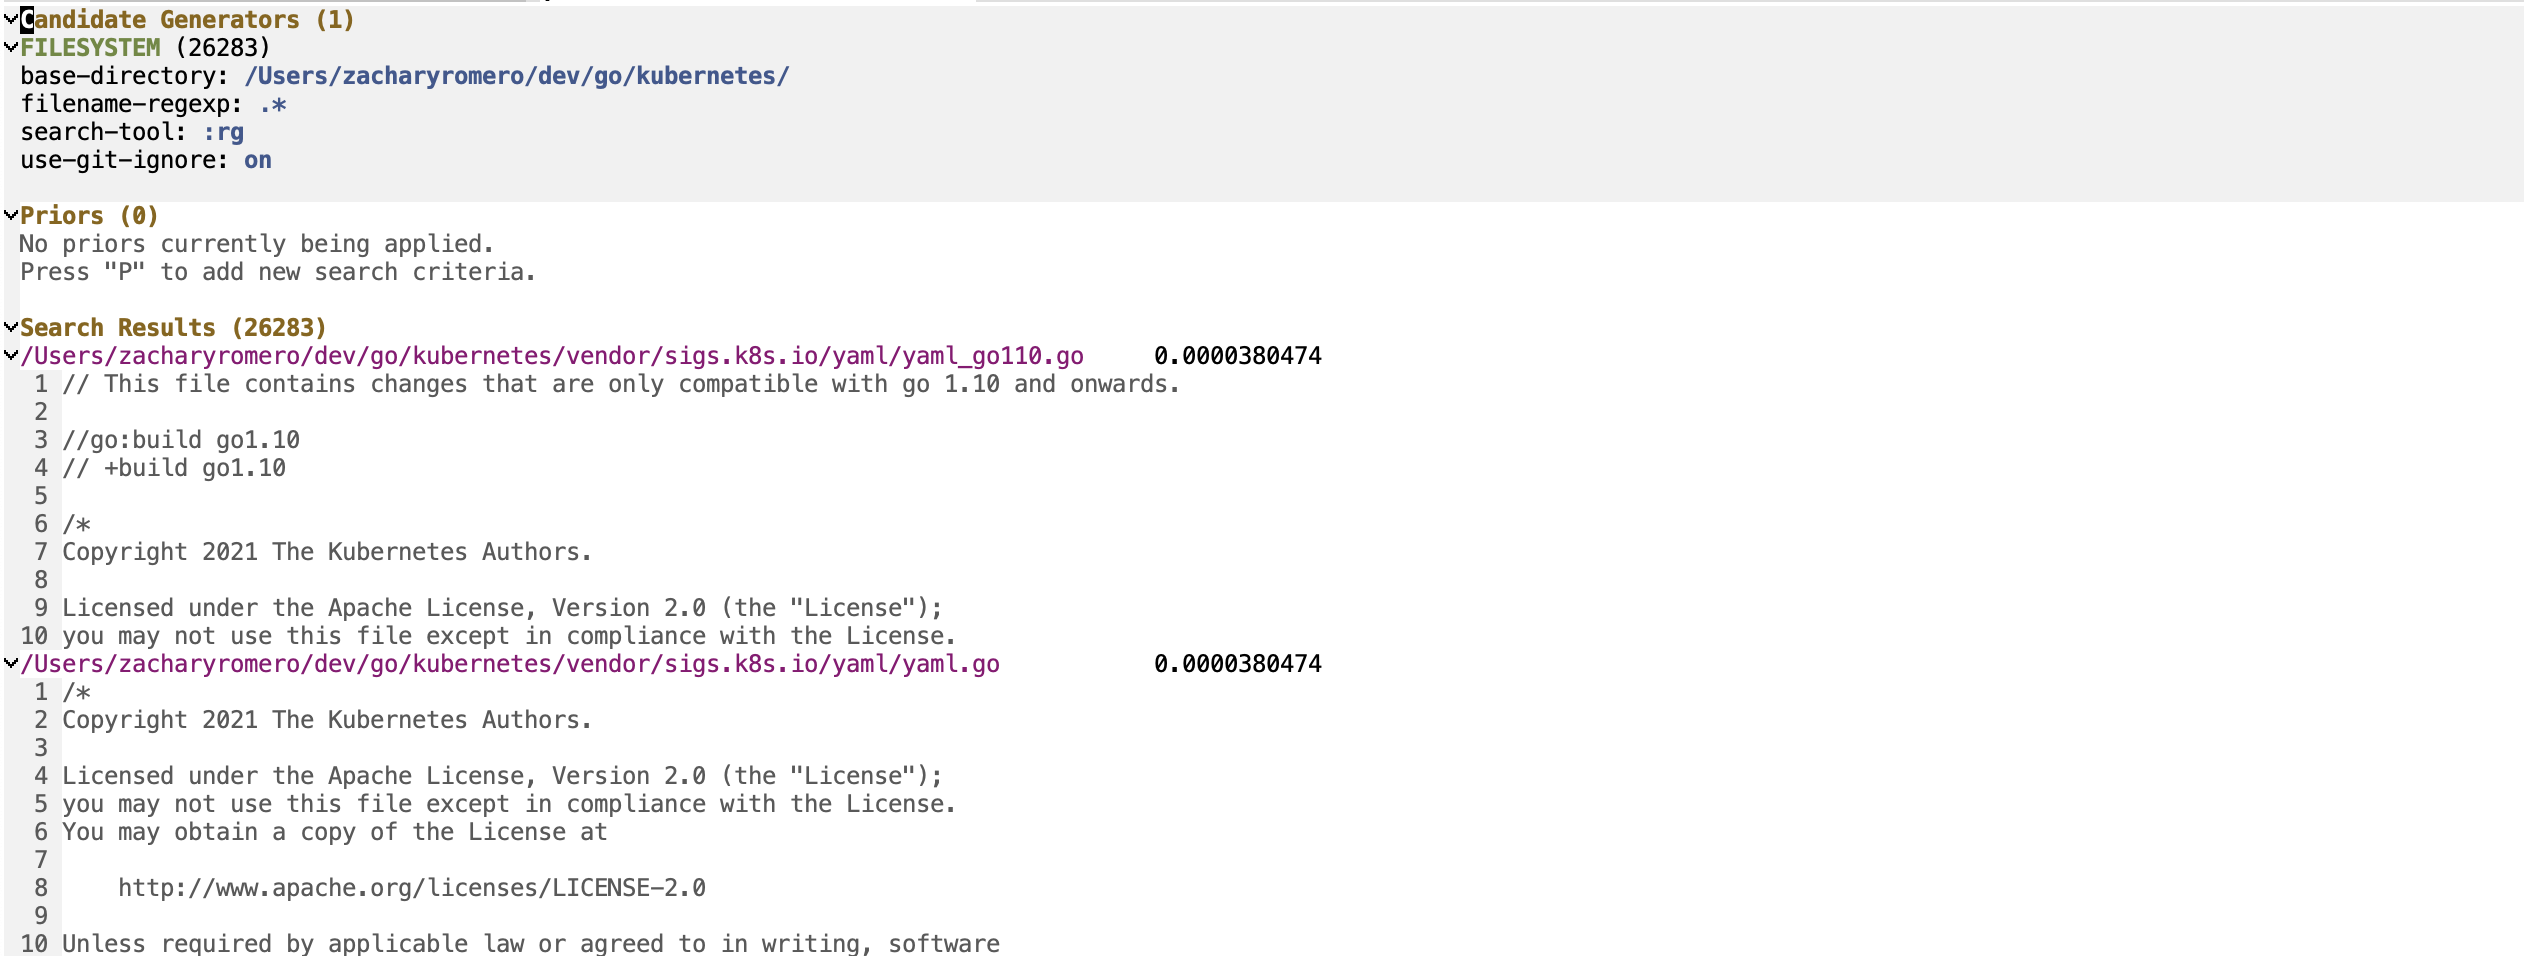
Task: Select the Copyright 2021 Kubernetes Authors line
Action: point(327,551)
